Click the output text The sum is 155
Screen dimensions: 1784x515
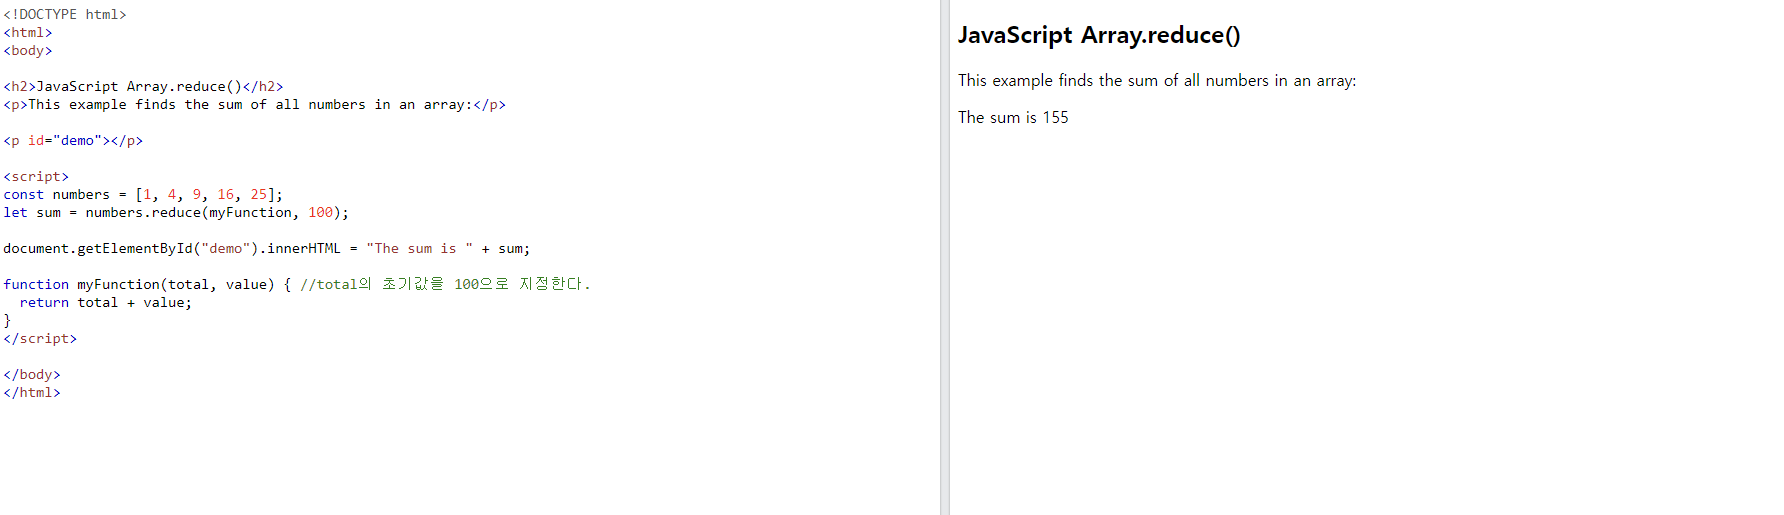click(x=1013, y=117)
